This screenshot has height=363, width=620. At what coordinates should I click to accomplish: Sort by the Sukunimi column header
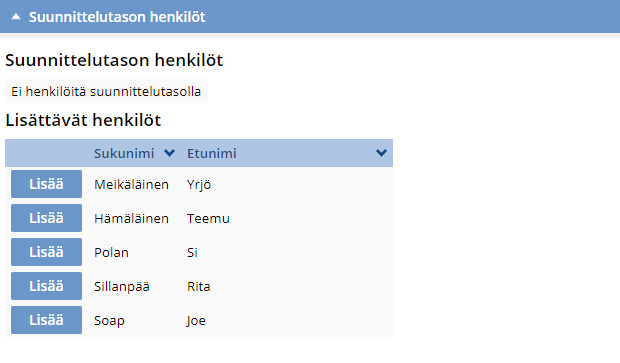(124, 153)
